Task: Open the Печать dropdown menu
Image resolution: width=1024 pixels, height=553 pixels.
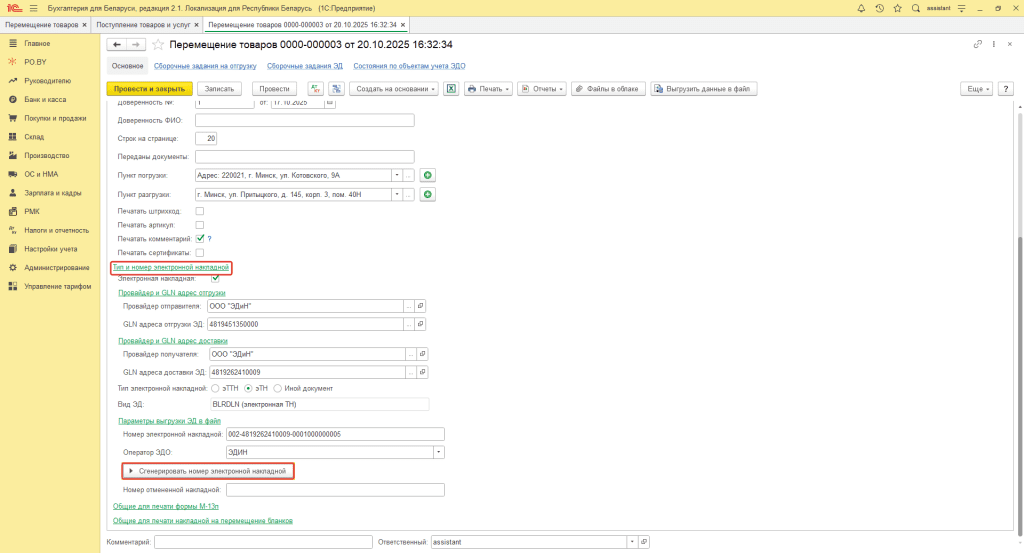Action: click(488, 89)
